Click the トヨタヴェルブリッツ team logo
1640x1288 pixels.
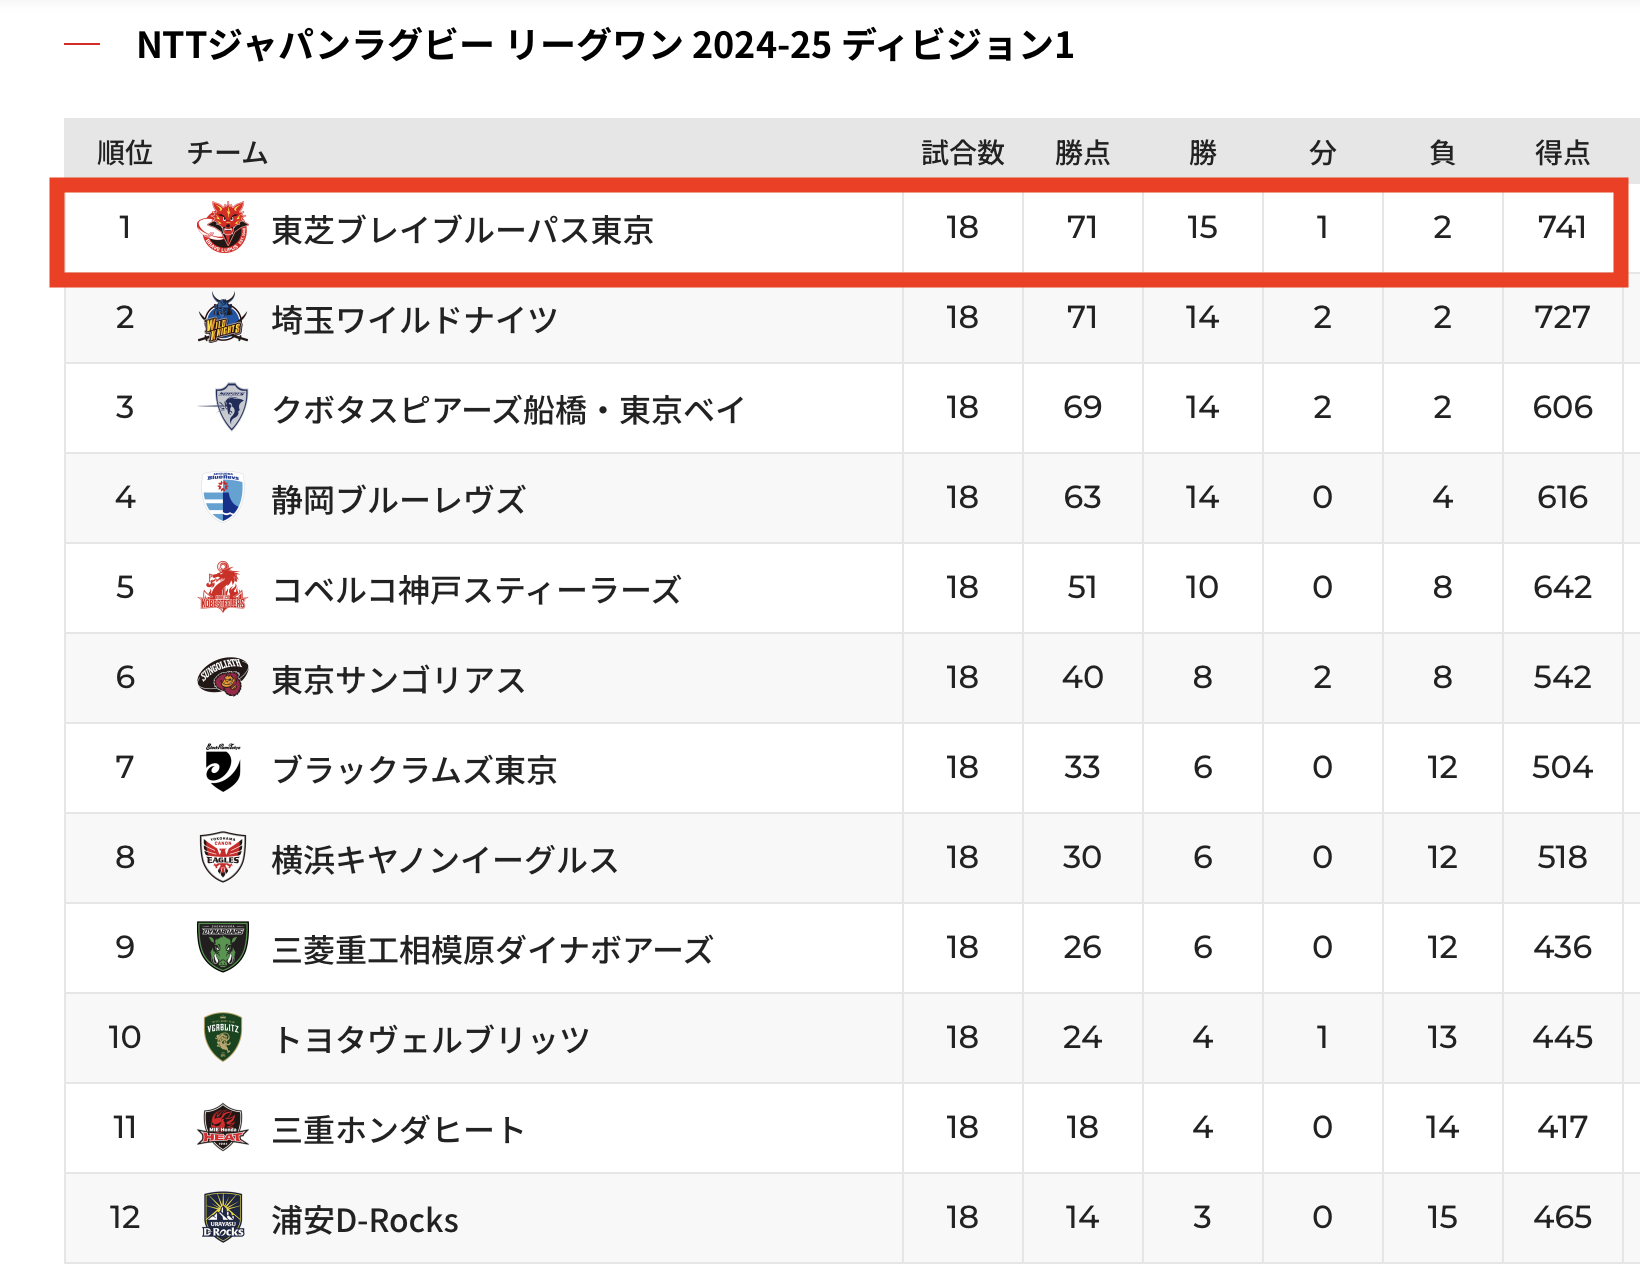click(x=223, y=1037)
